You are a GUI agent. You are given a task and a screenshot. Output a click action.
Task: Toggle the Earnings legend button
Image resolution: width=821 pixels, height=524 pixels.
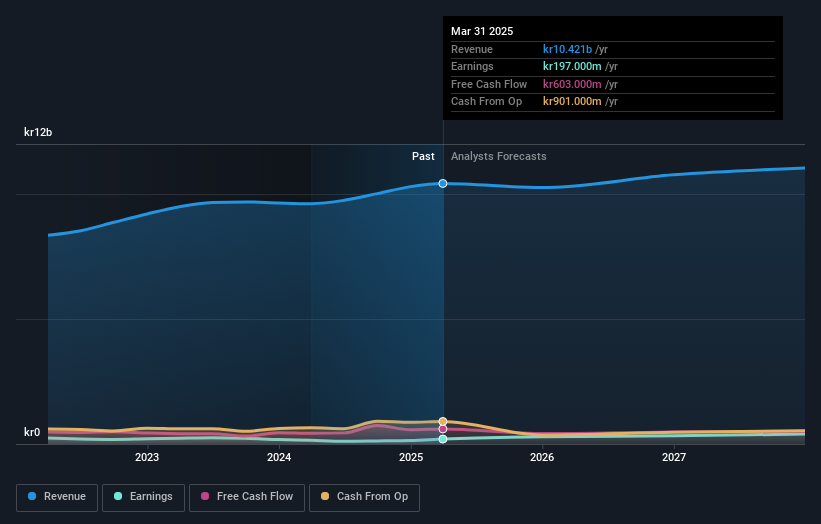pos(143,497)
